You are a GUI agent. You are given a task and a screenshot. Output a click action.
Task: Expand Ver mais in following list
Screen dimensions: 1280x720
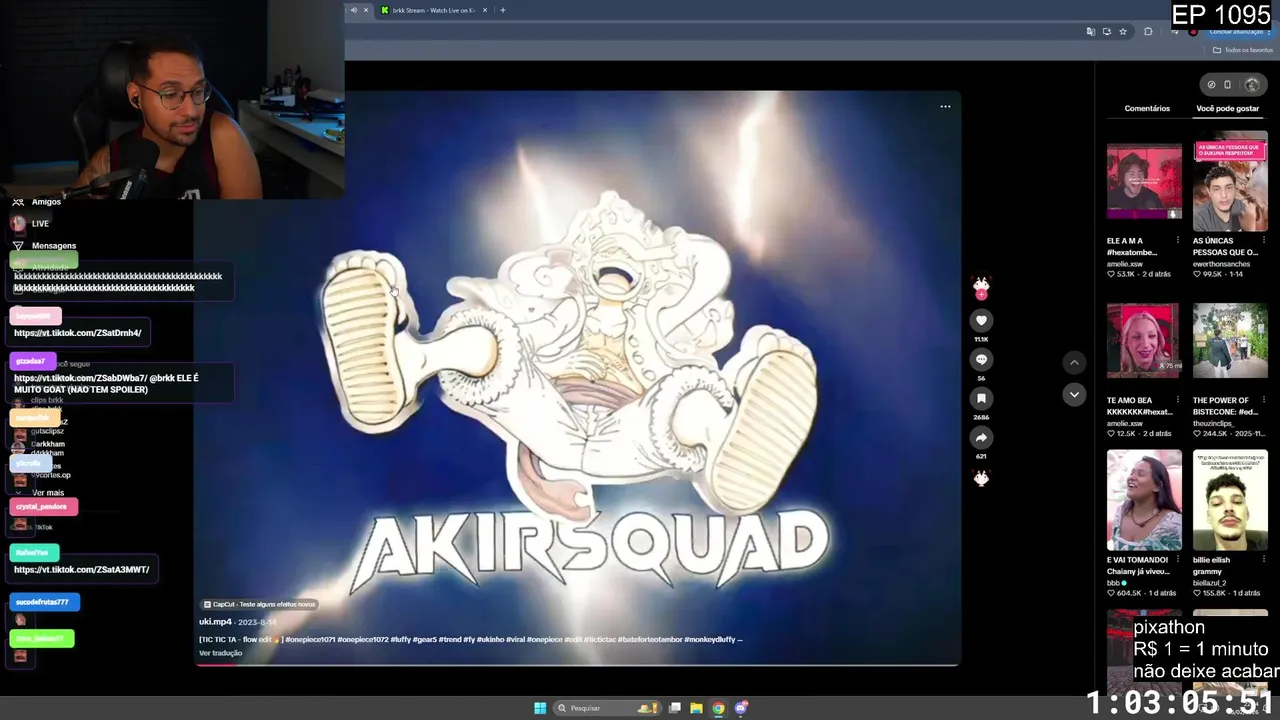pos(48,493)
